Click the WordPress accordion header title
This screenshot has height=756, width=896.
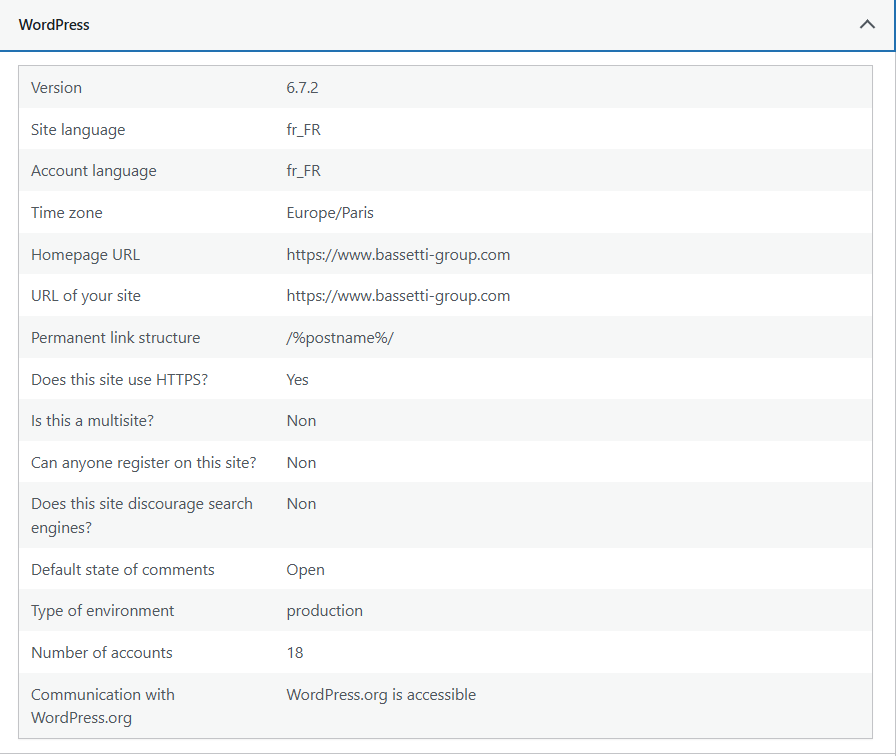click(x=54, y=25)
